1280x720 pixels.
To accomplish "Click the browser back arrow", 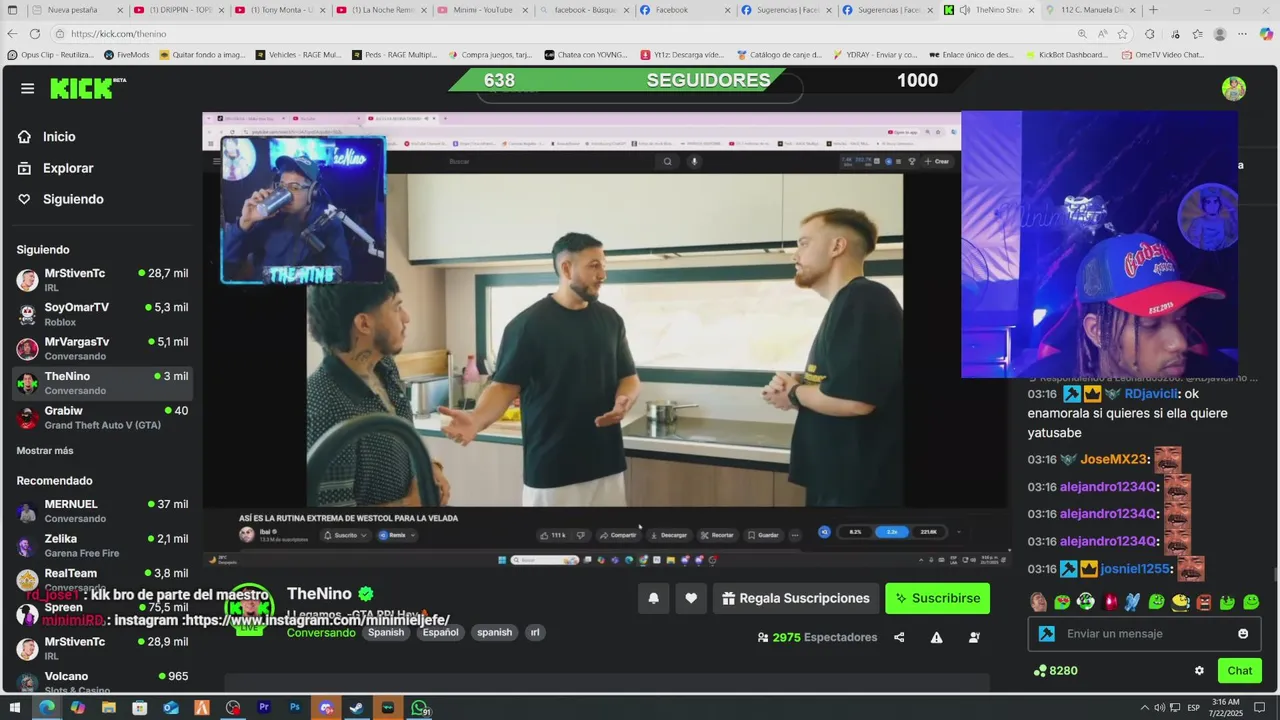I will pos(13,34).
